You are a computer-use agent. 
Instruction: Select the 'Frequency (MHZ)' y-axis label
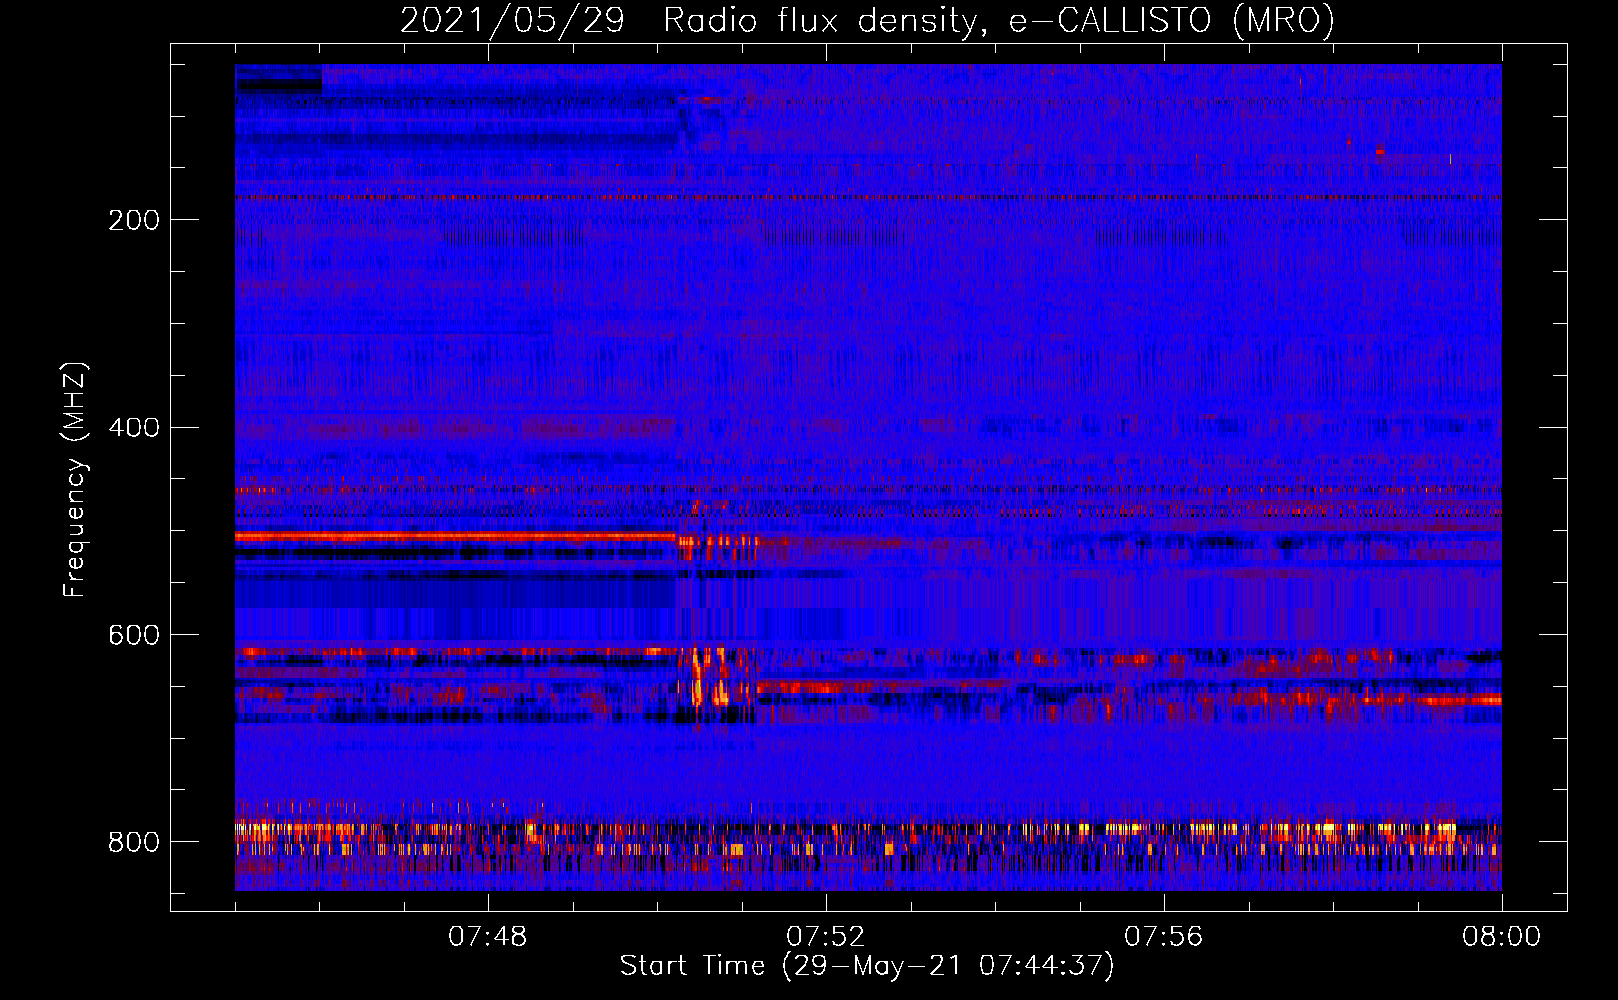[x=74, y=480]
